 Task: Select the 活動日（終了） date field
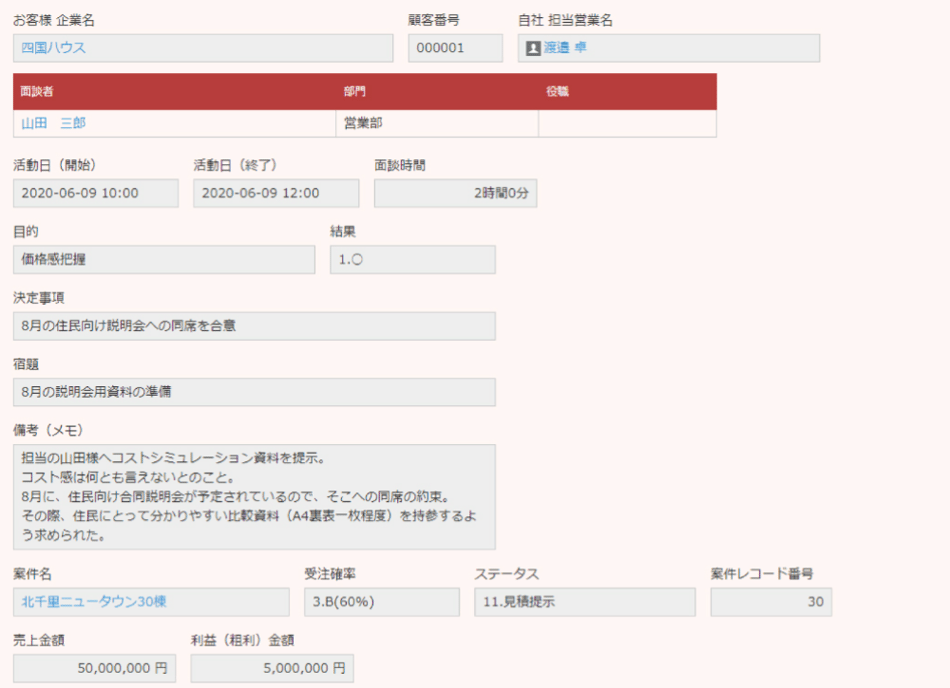(x=276, y=193)
